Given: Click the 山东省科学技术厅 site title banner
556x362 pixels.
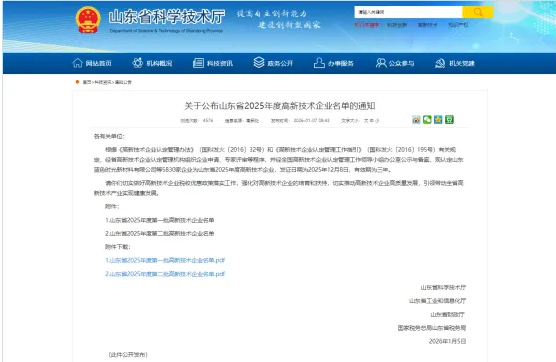Looking at the screenshot, I should click(x=167, y=17).
